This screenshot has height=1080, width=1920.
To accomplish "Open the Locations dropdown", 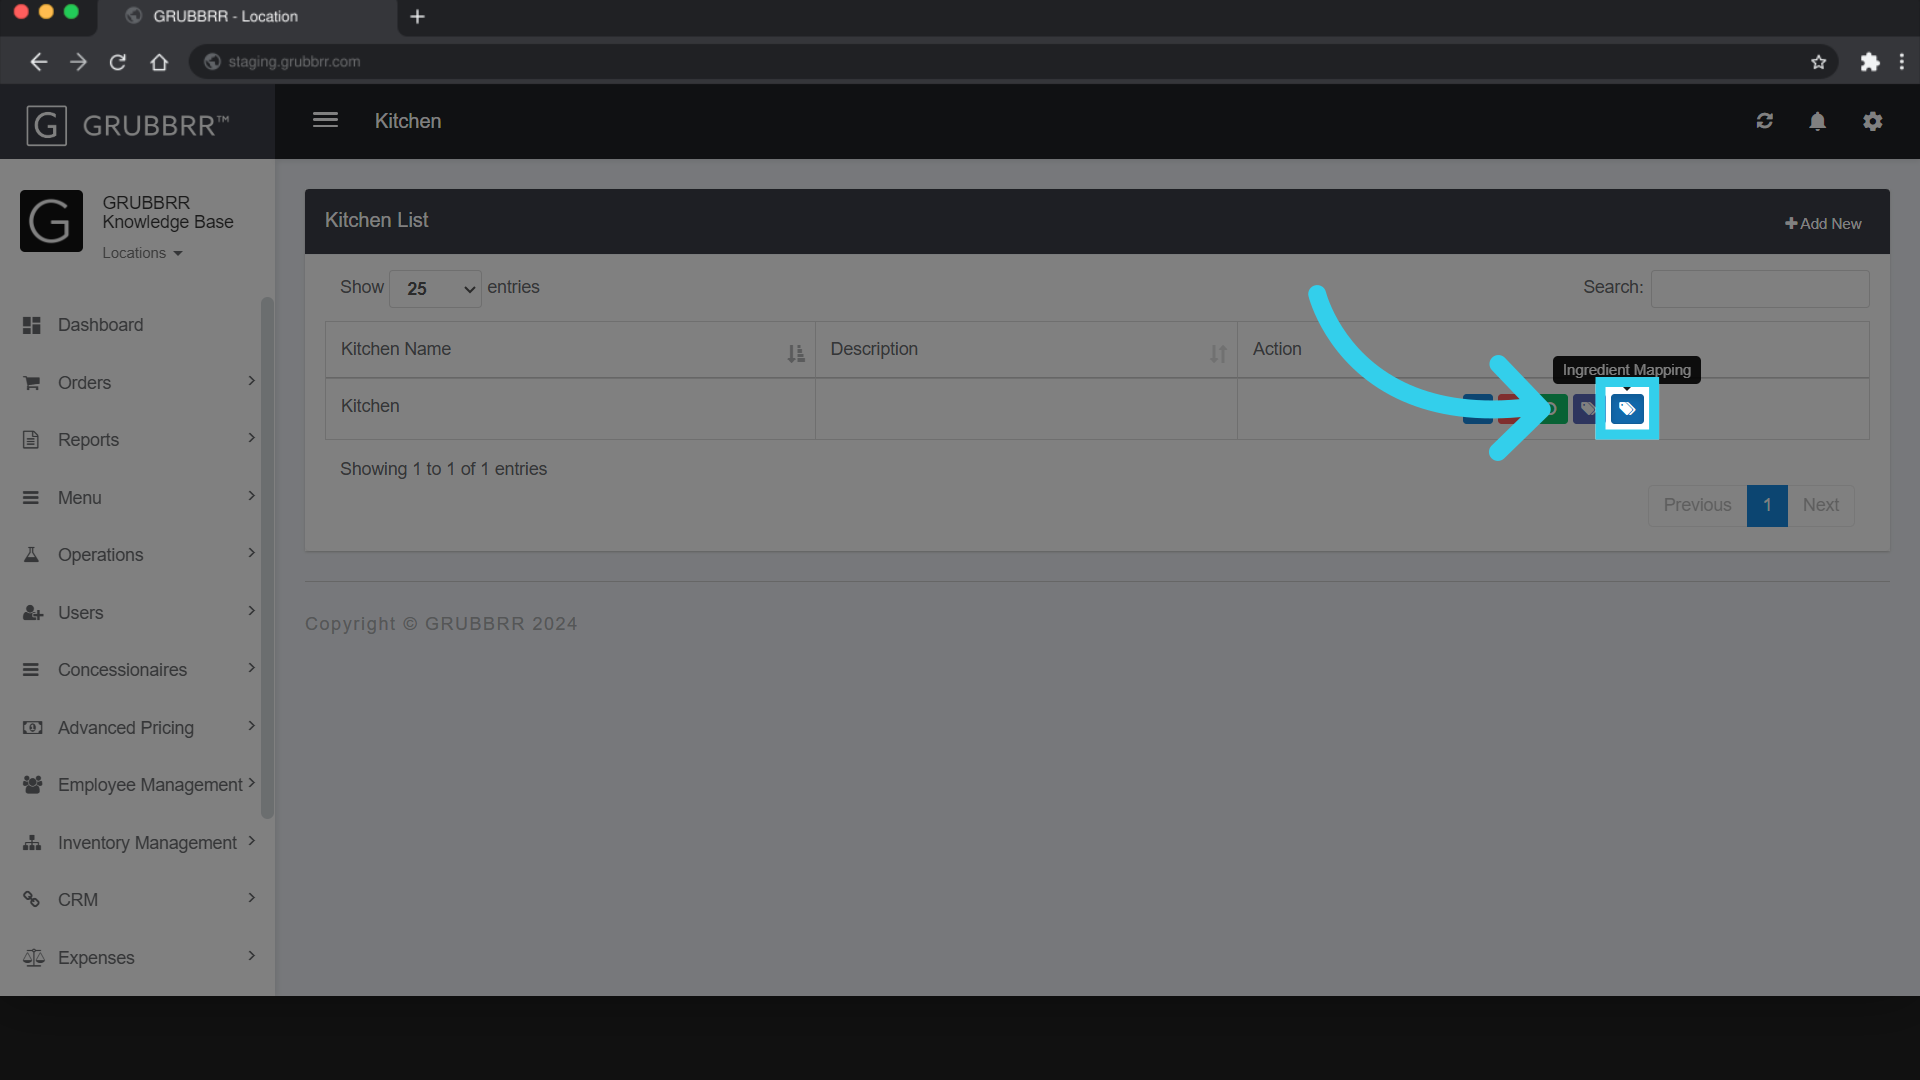I will (x=142, y=253).
